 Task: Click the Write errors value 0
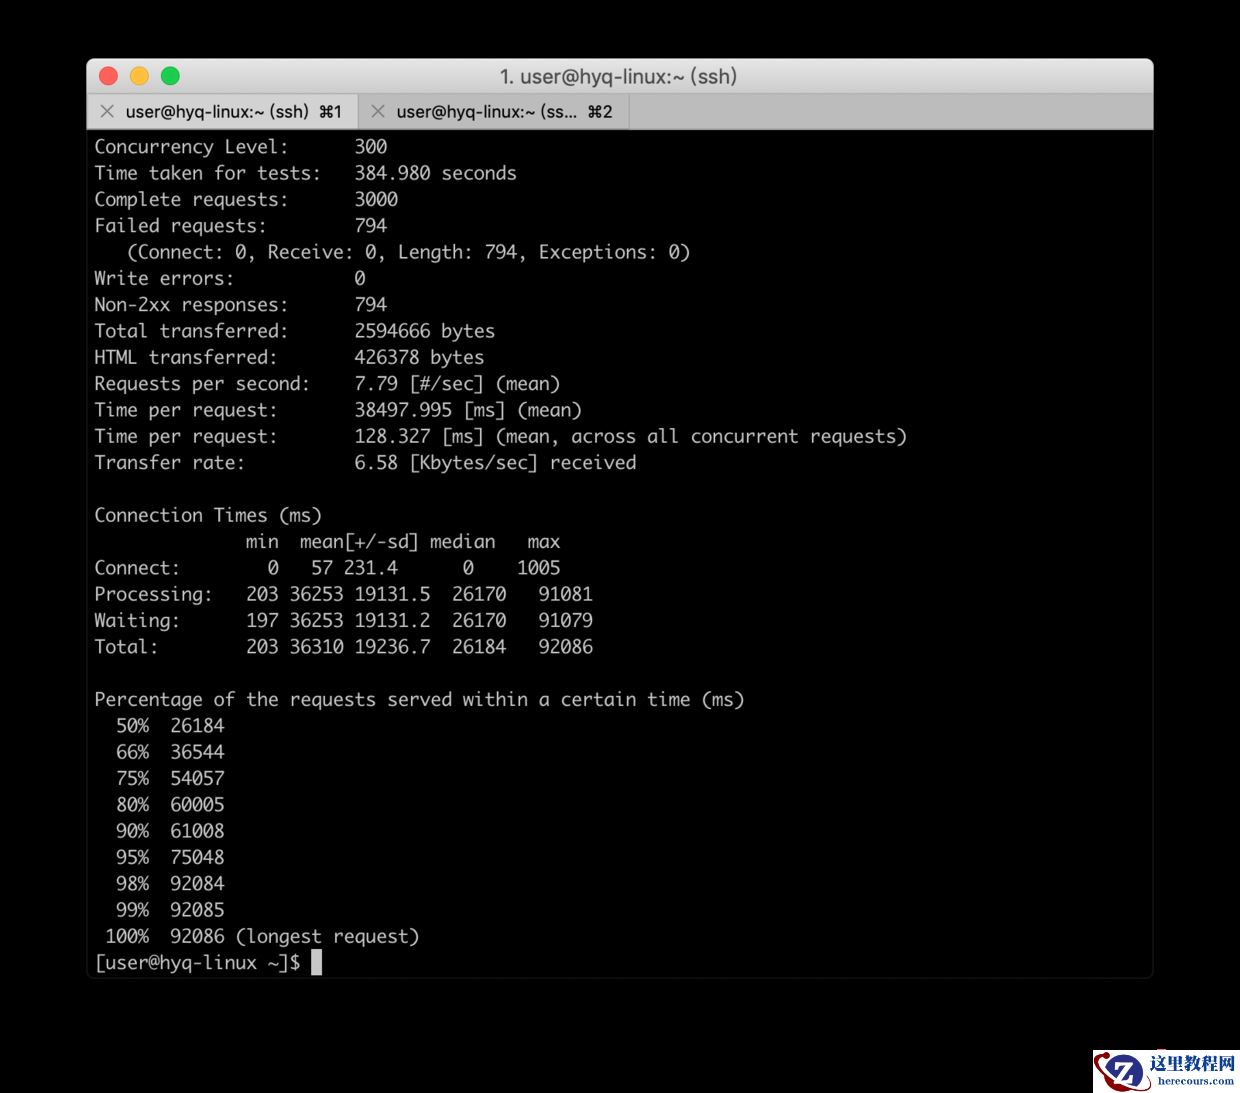[360, 278]
